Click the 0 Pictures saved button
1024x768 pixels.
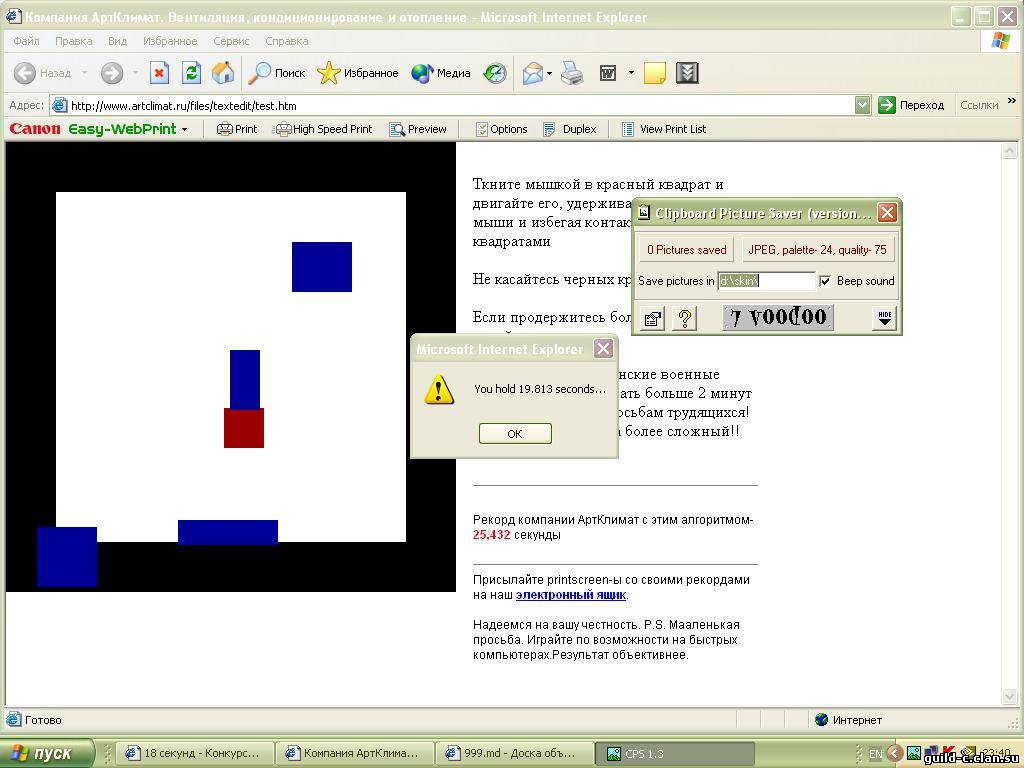click(x=686, y=249)
